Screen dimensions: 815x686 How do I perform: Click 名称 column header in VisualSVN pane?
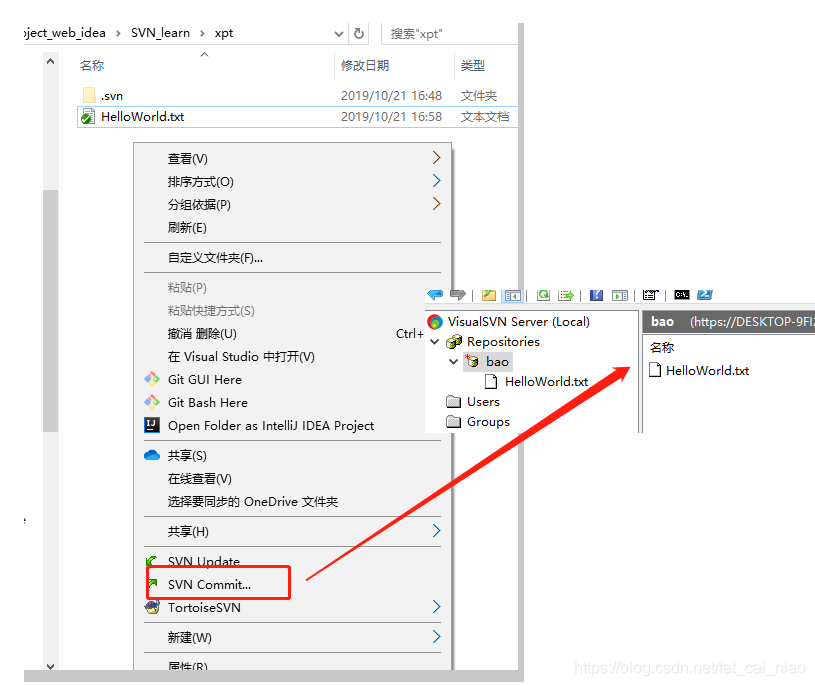pos(662,347)
